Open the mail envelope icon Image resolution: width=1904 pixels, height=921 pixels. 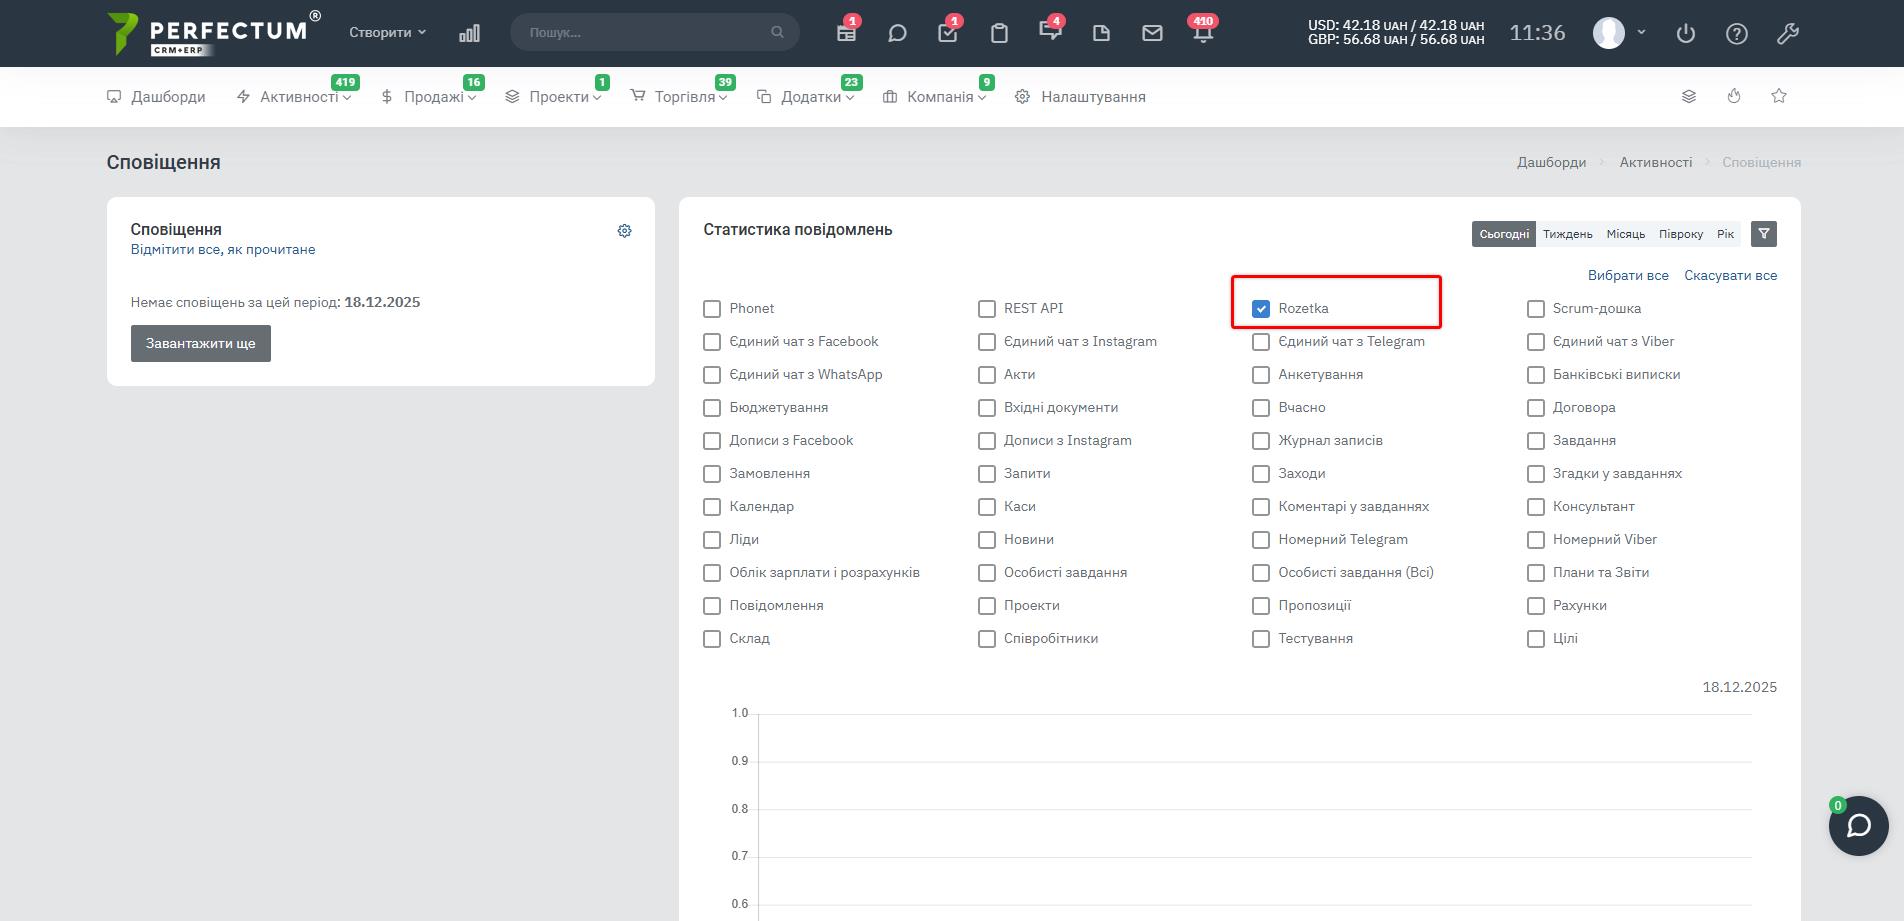click(1152, 33)
